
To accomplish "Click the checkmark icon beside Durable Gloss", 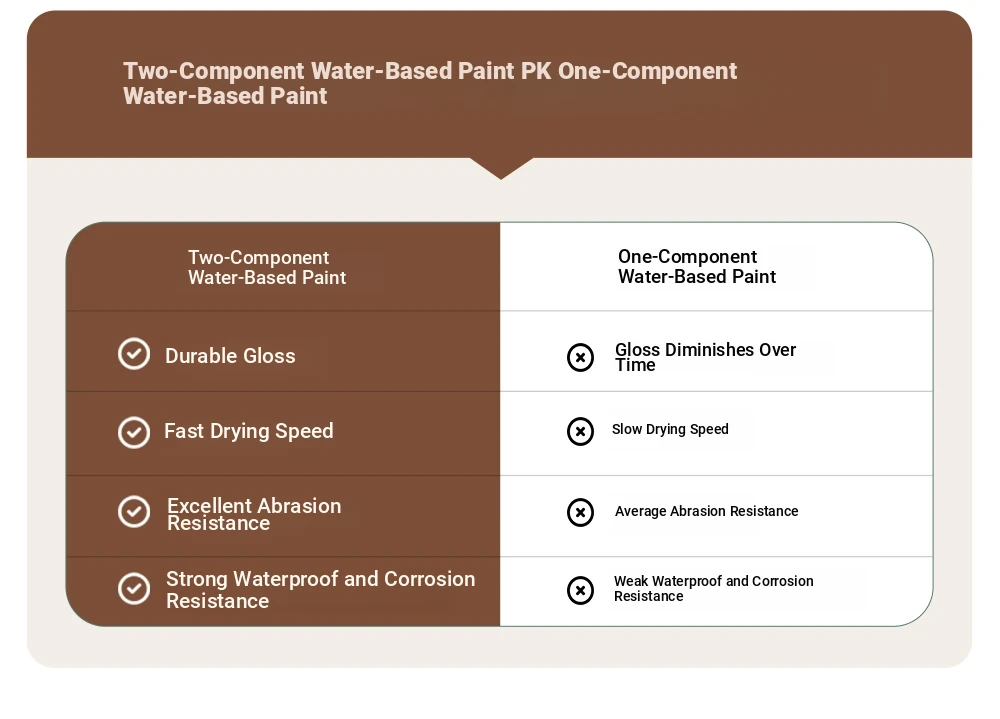I will click(x=134, y=353).
